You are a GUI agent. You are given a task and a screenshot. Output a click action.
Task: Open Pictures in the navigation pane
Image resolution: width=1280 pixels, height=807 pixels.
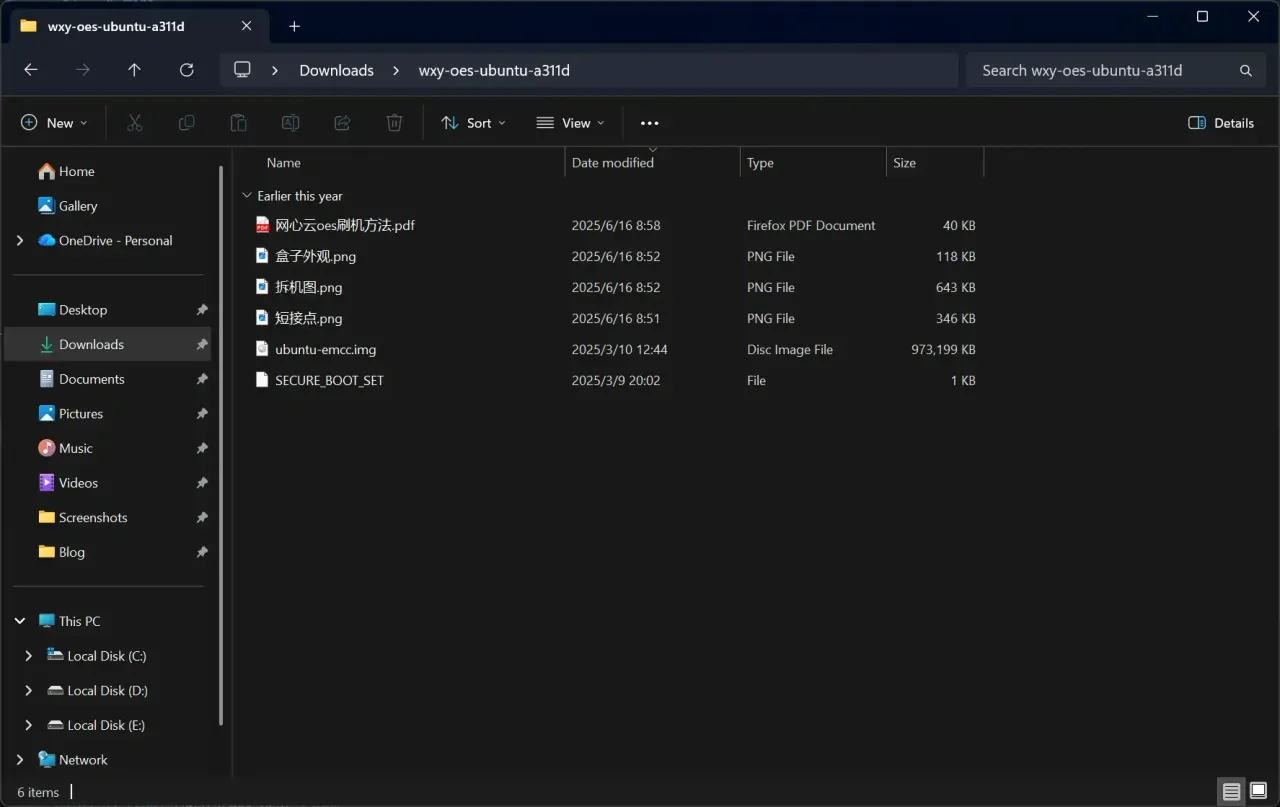71,414
